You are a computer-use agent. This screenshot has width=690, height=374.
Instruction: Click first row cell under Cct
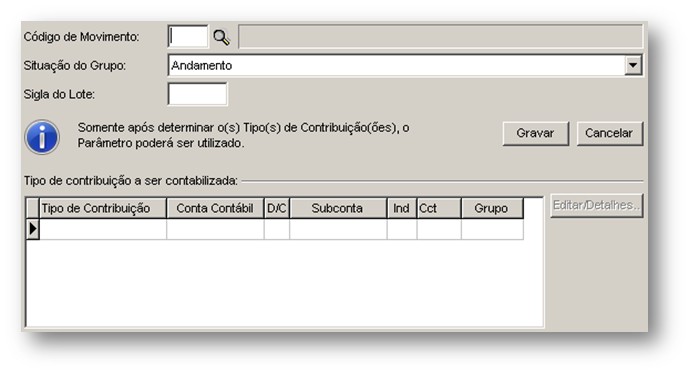(439, 229)
